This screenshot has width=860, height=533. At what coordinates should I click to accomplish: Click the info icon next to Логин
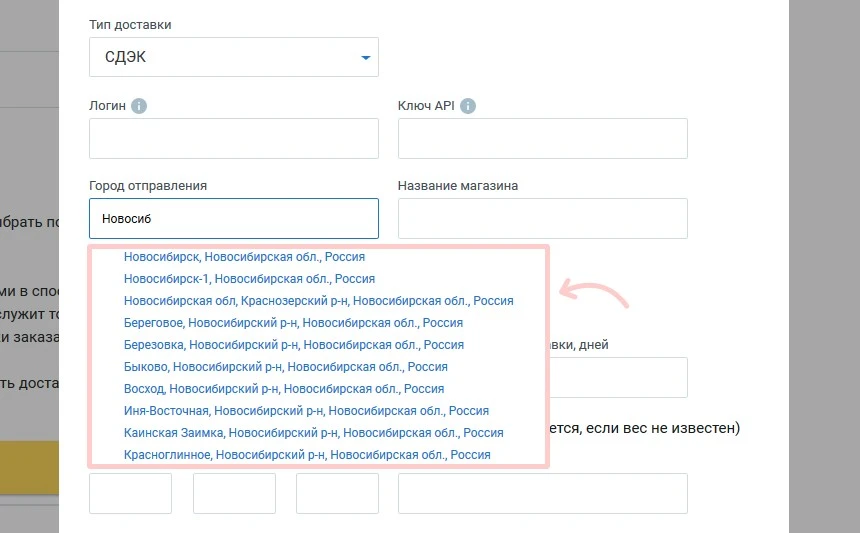tap(139, 106)
